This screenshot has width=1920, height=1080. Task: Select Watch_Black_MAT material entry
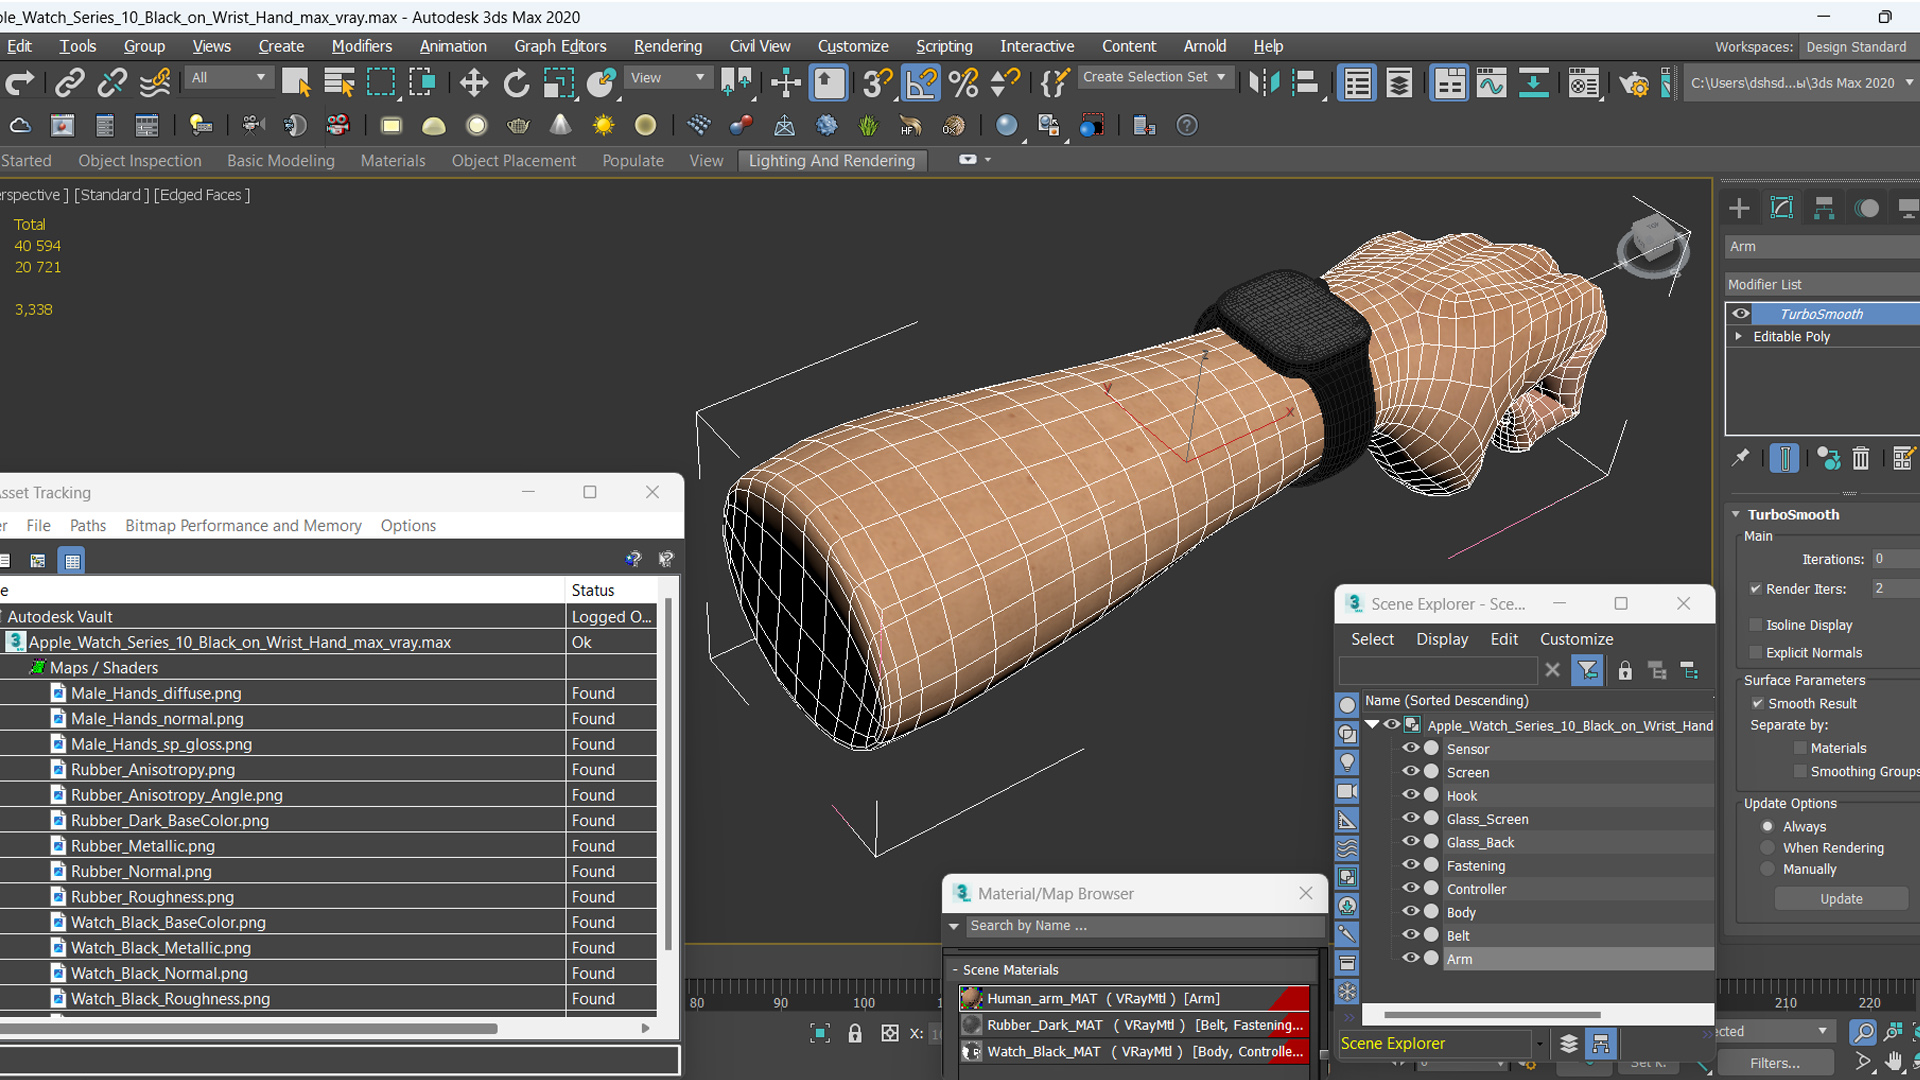(x=1134, y=1051)
